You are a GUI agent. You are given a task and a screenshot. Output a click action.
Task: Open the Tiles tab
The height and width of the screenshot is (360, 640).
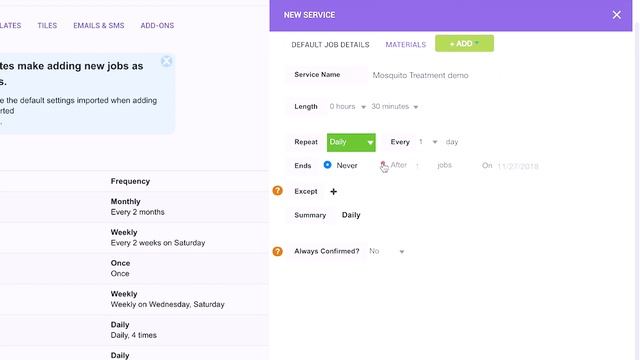point(47,25)
